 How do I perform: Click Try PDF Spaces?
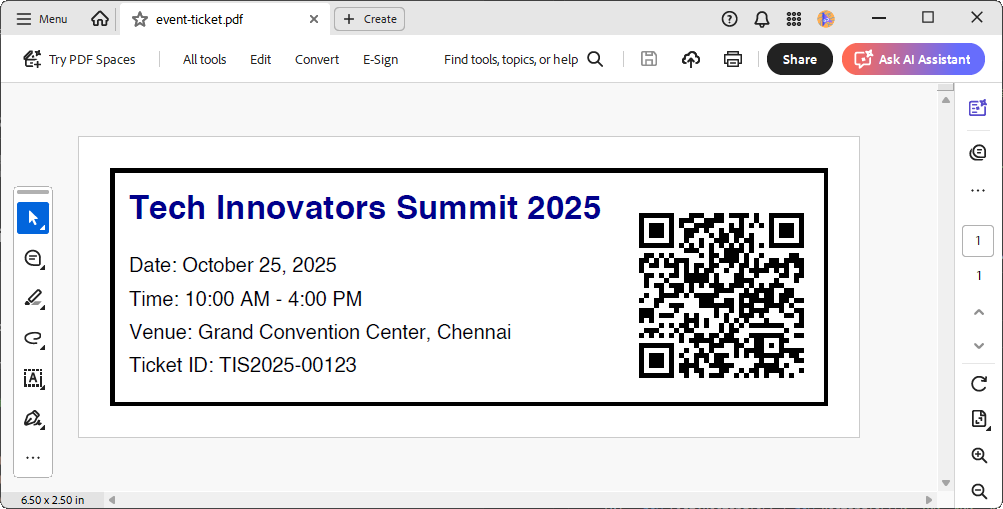coord(79,59)
